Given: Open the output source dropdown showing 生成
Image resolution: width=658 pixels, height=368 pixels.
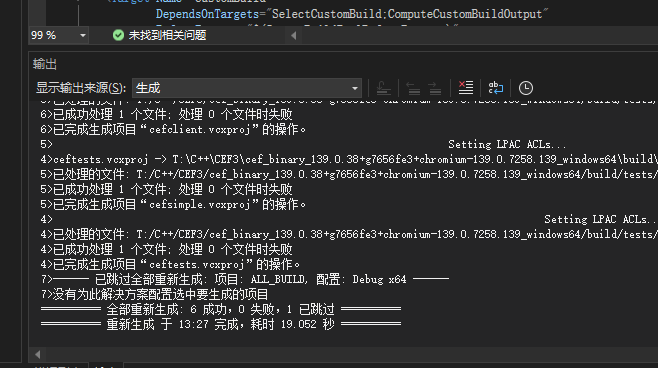Looking at the screenshot, I should (247, 88).
